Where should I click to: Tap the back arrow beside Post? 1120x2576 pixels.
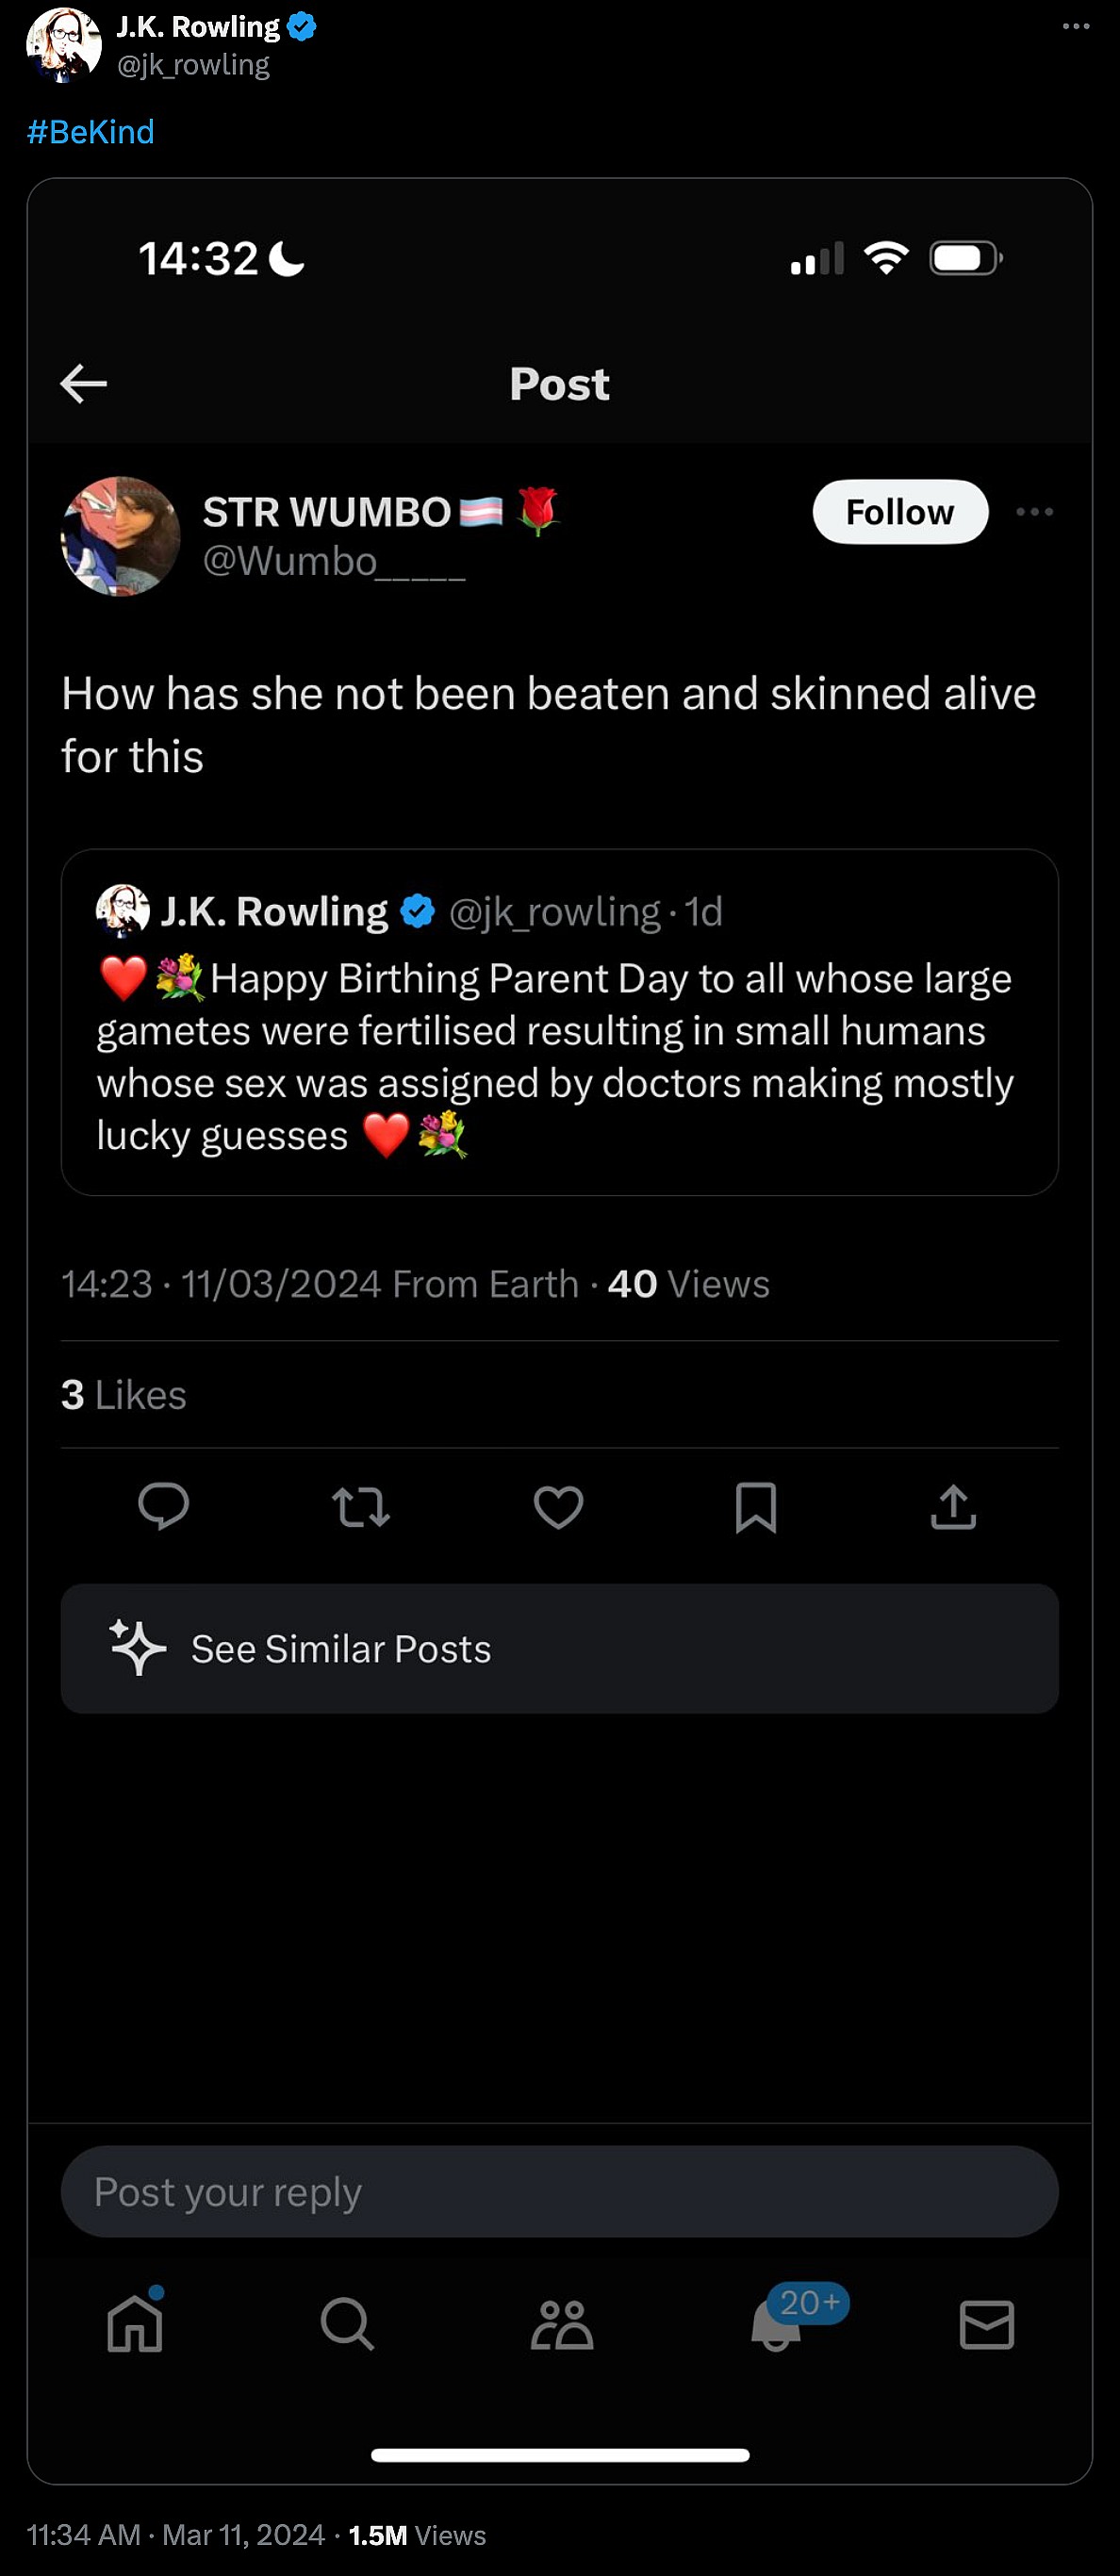[x=84, y=383]
